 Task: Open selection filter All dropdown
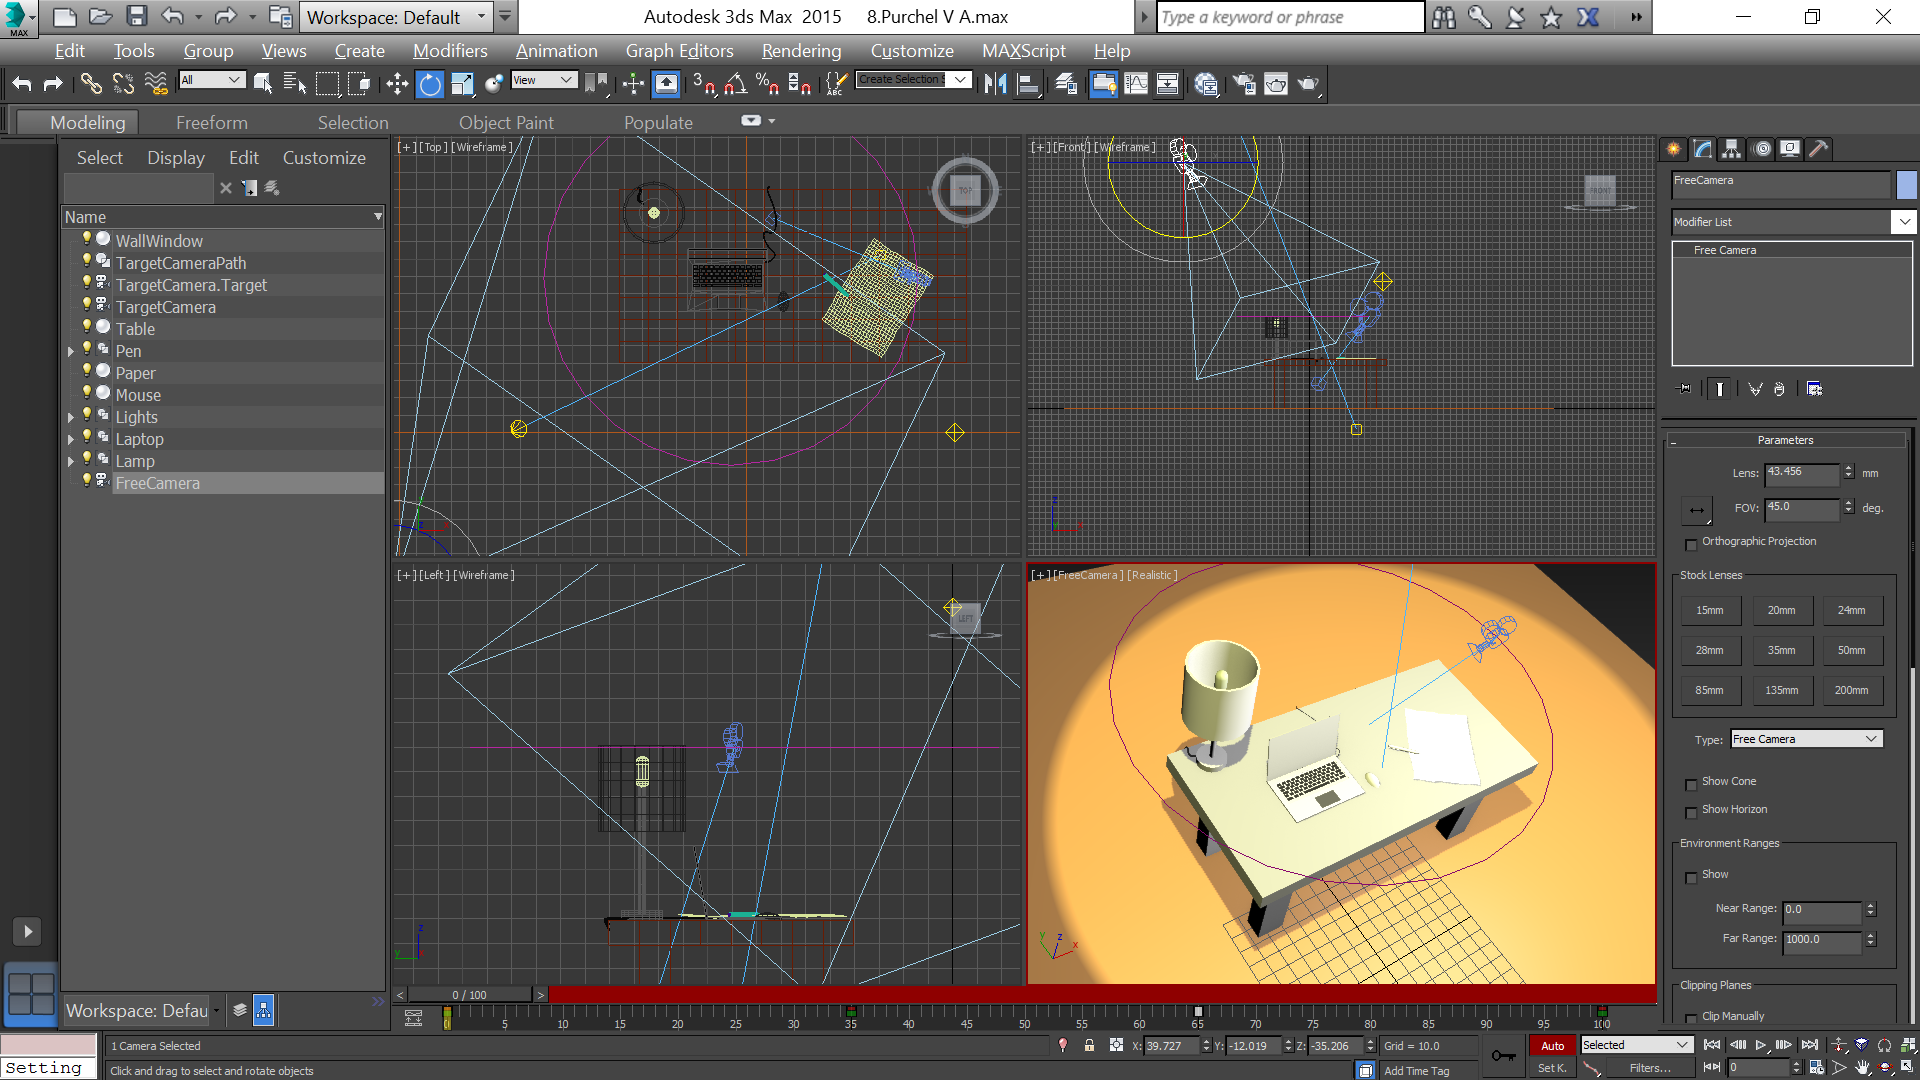212,80
